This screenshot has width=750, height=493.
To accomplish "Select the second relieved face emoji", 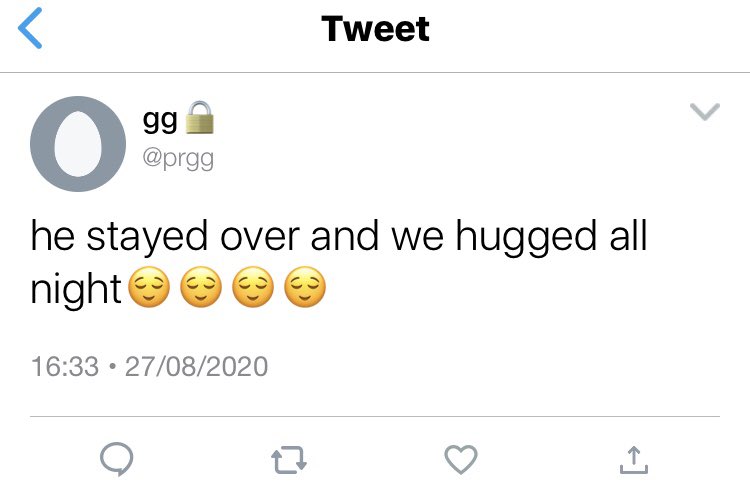I will (x=201, y=287).
